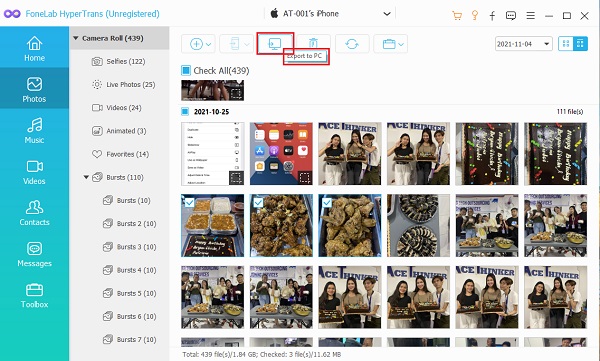
Task: Open the add plus button dropdown arrow
Action: pos(209,44)
